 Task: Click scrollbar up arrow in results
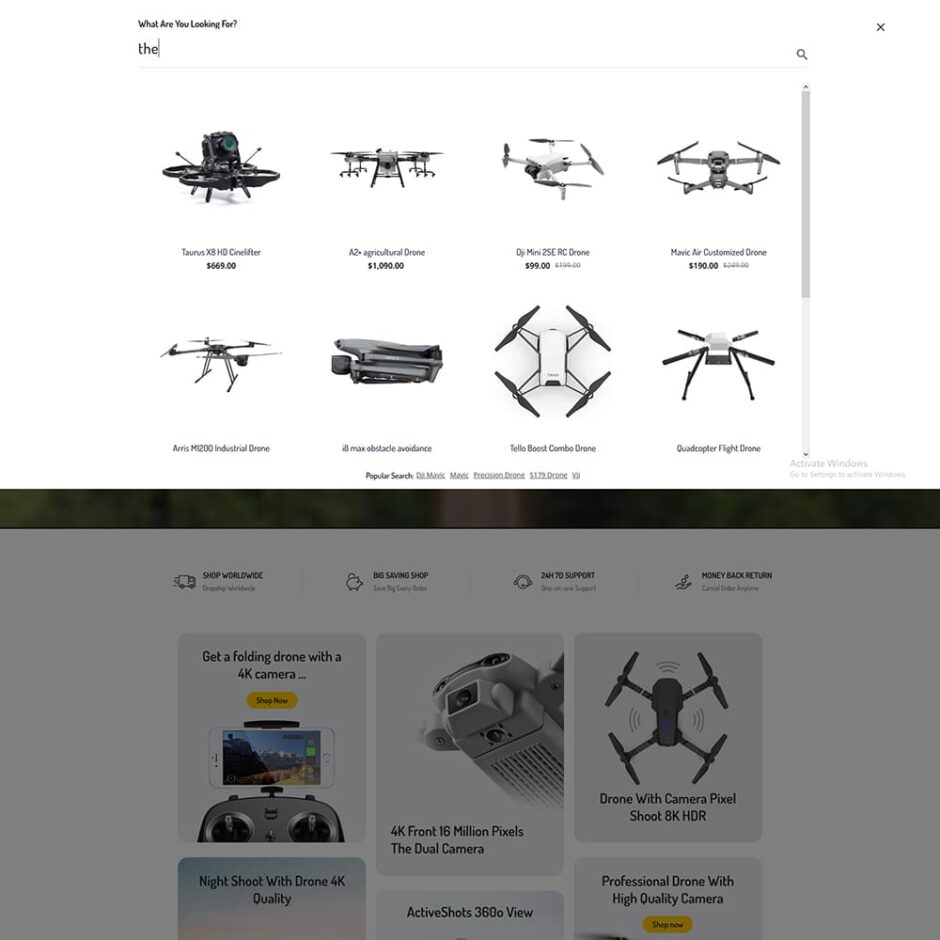click(806, 88)
